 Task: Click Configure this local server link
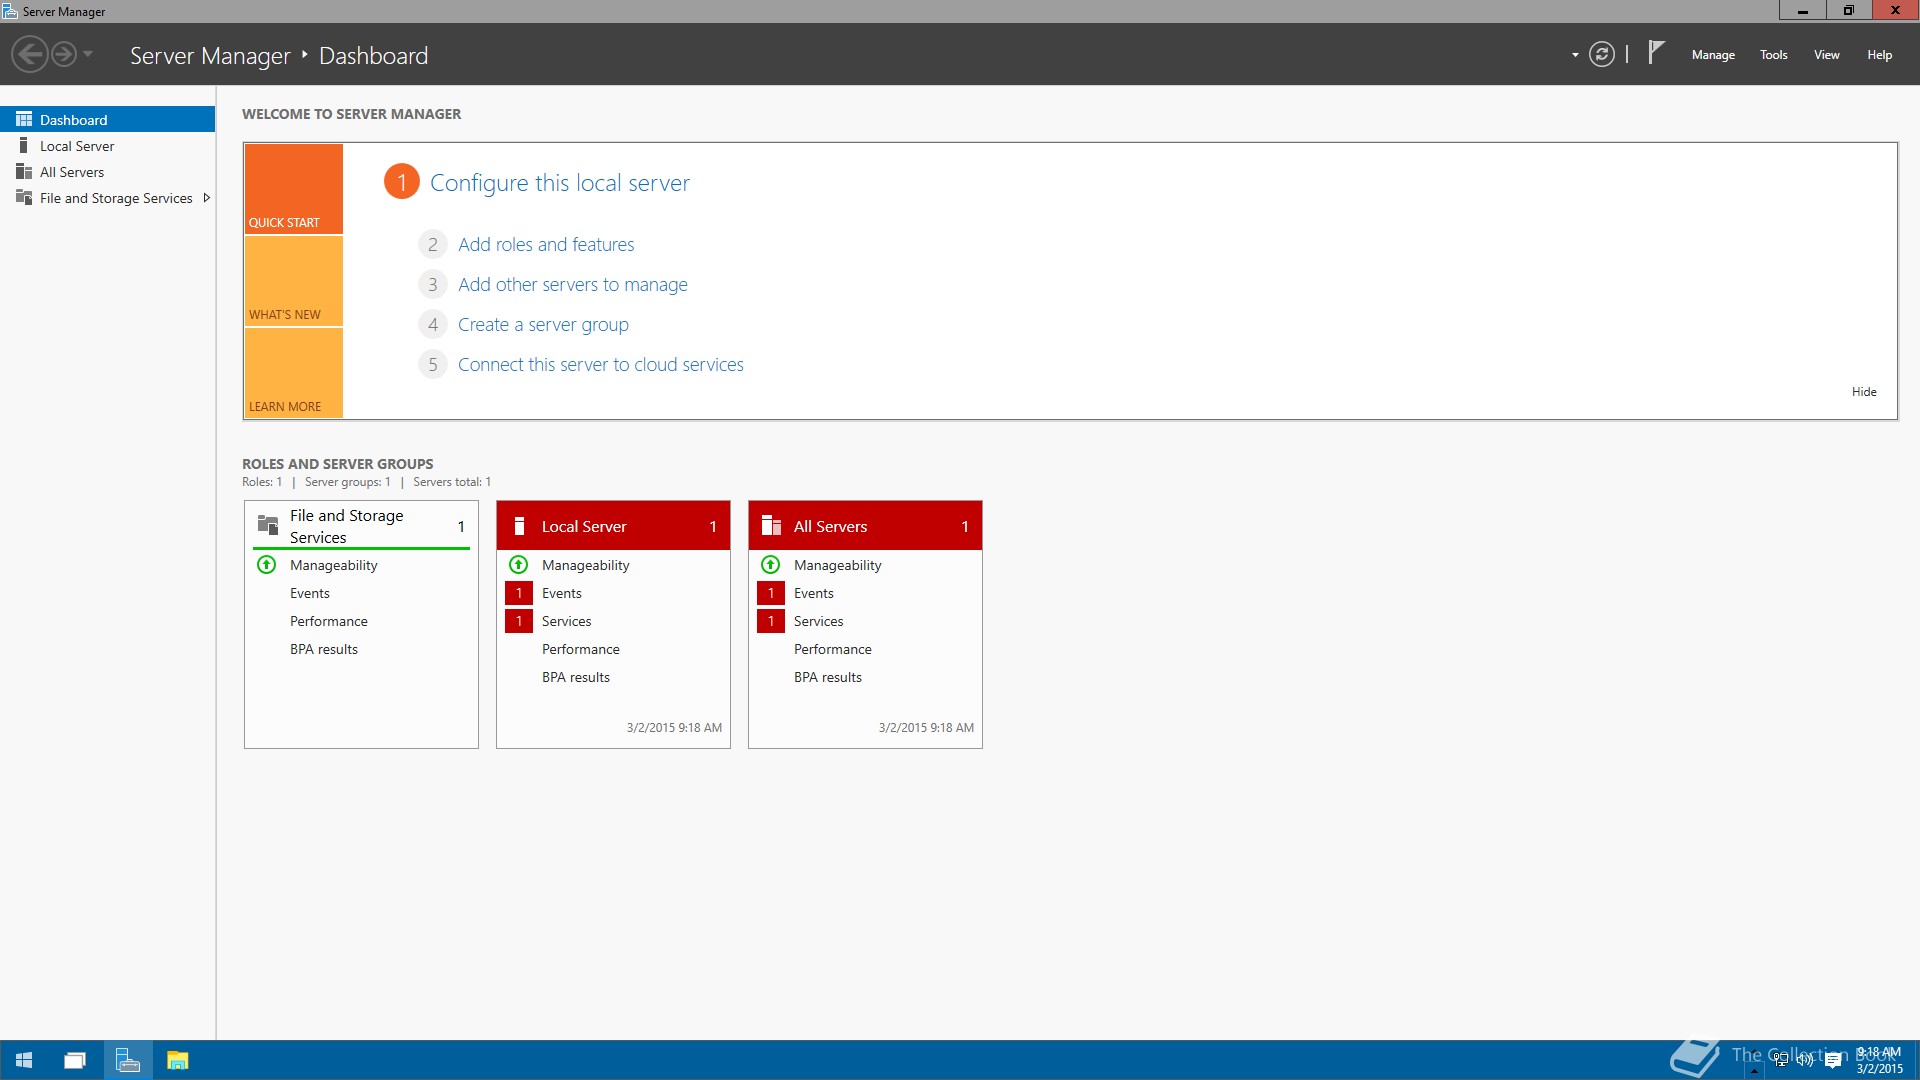point(560,183)
